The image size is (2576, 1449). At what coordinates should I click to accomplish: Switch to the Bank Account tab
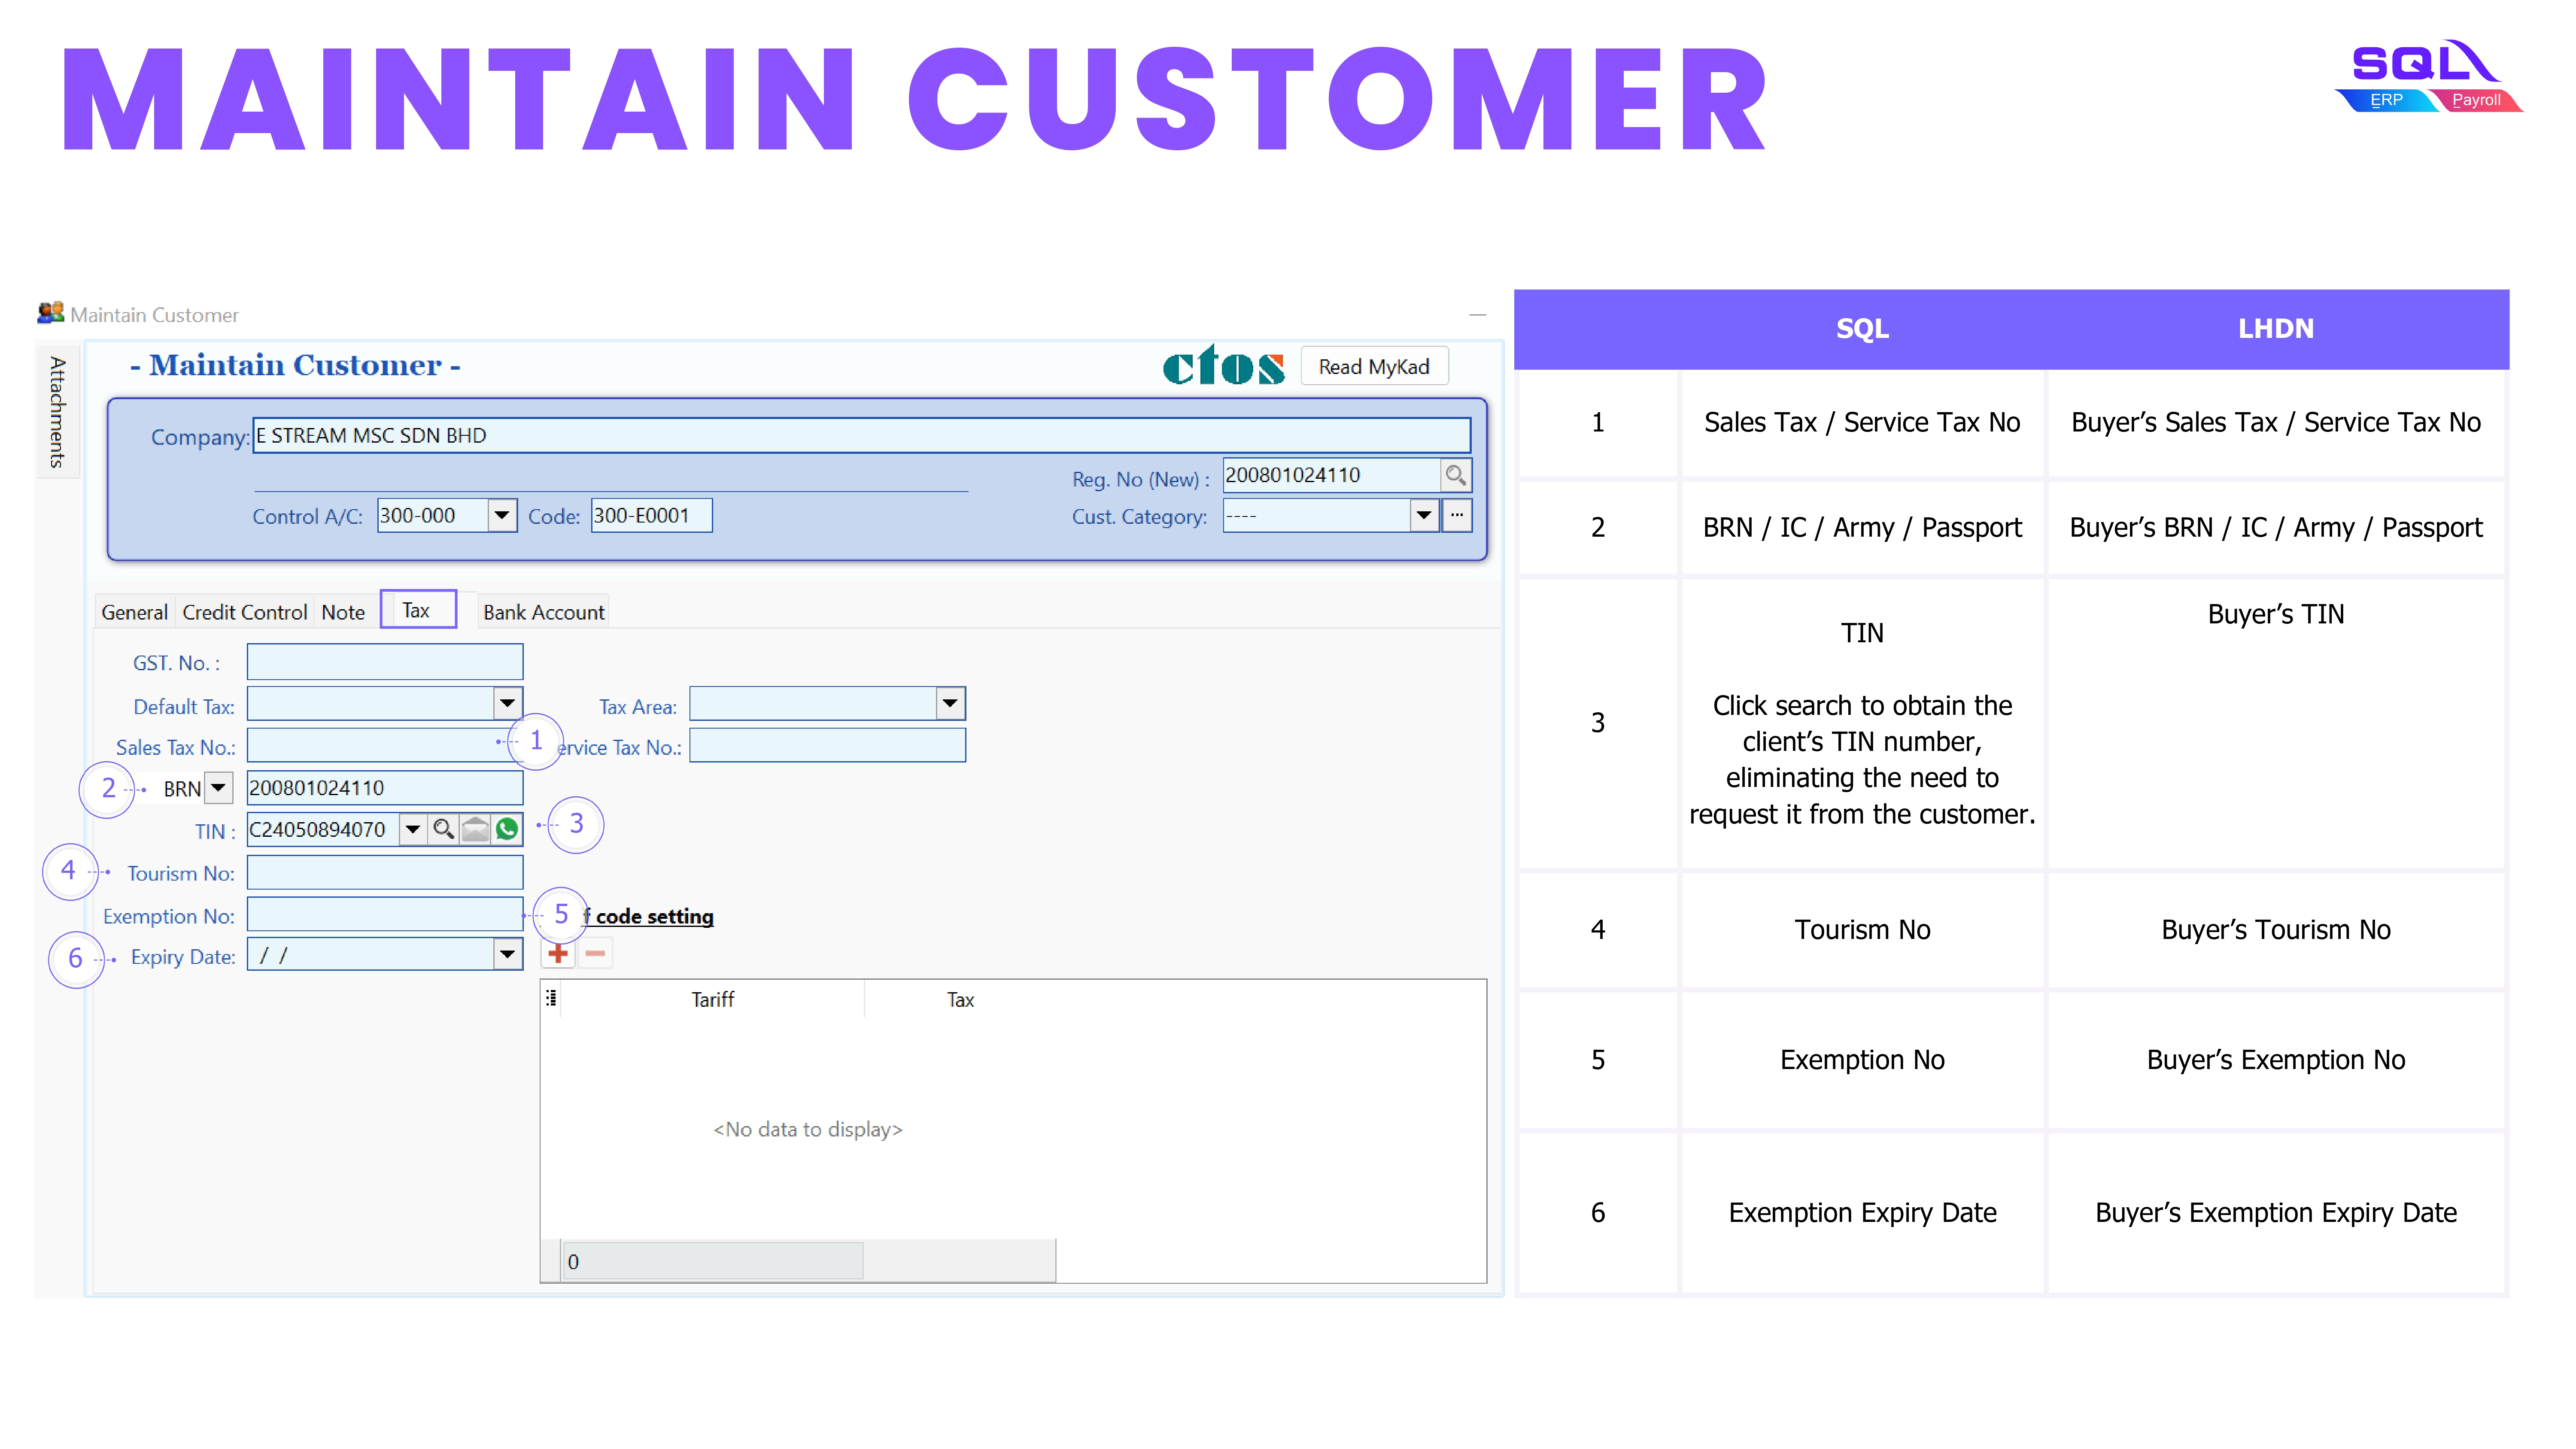[x=543, y=612]
